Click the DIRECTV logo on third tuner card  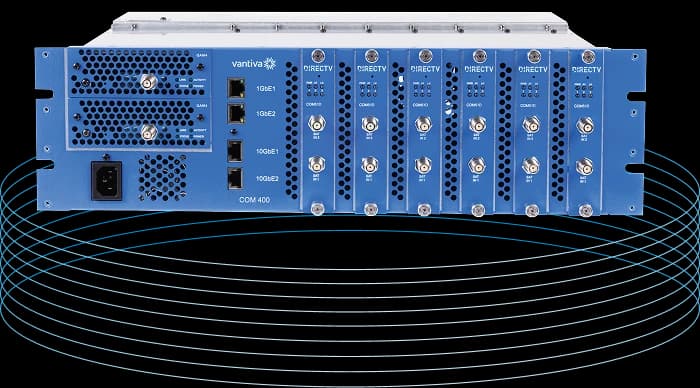coord(425,69)
